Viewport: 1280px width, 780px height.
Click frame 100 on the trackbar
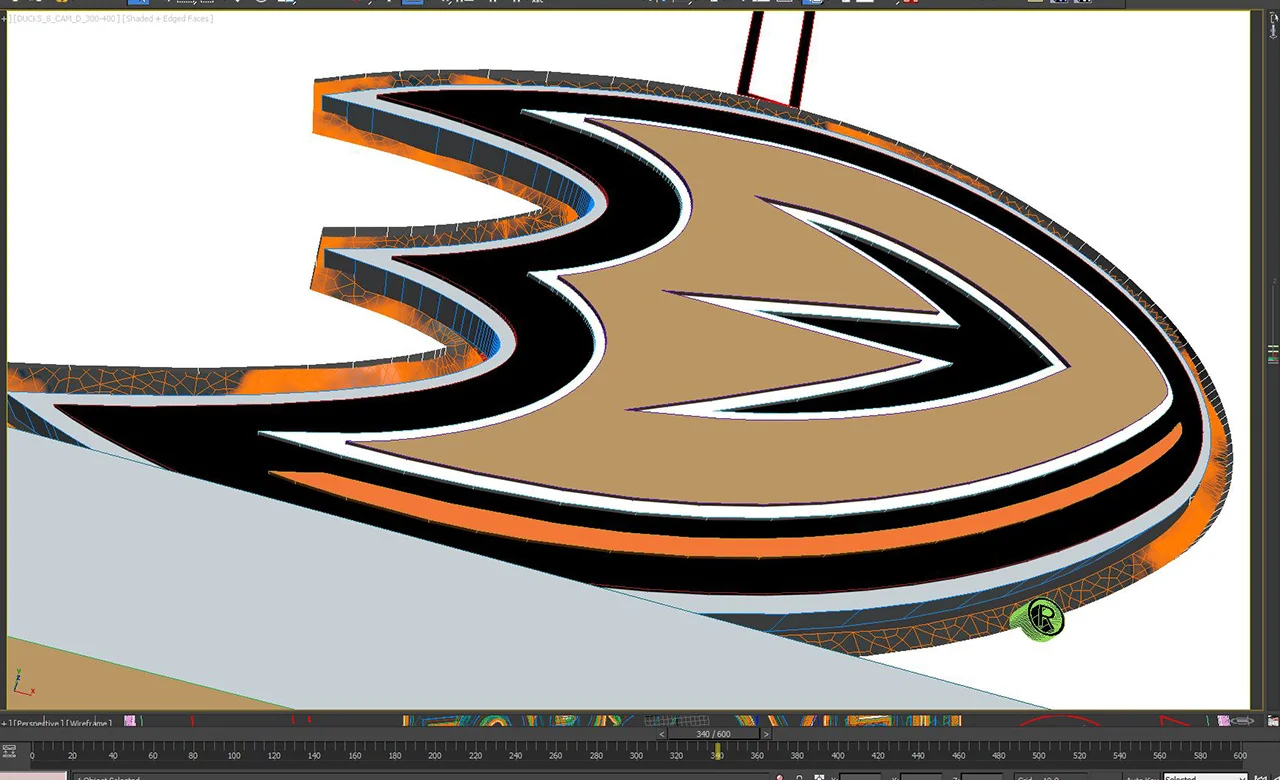[233, 755]
